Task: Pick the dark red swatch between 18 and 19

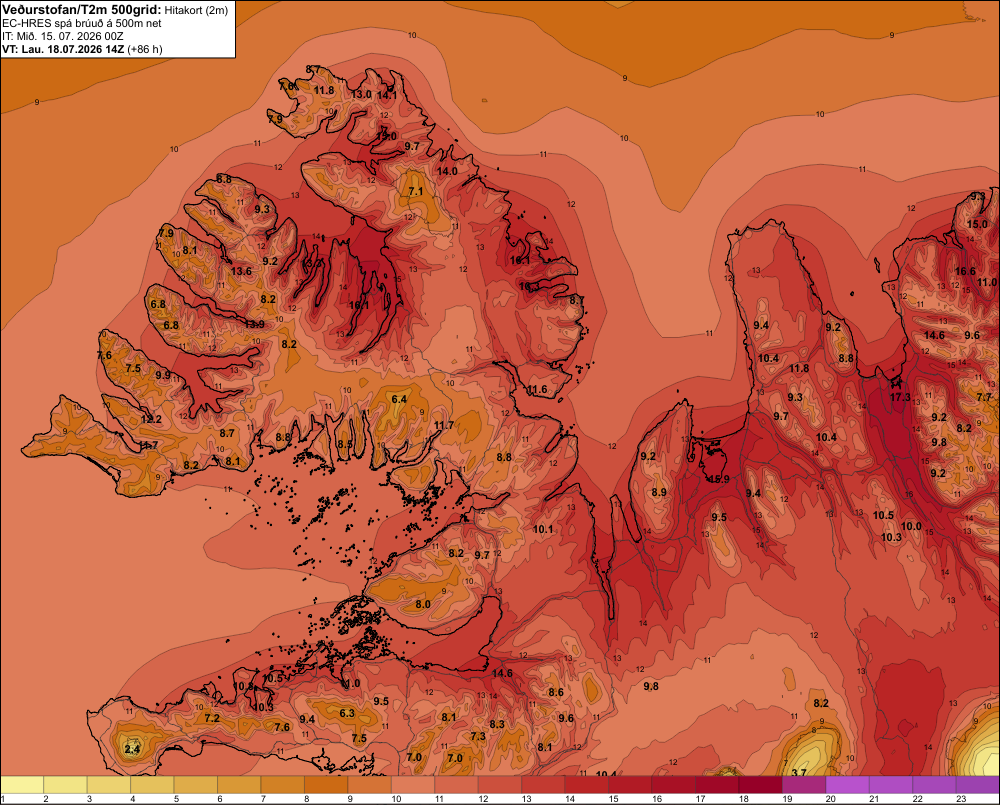Action: [760, 785]
